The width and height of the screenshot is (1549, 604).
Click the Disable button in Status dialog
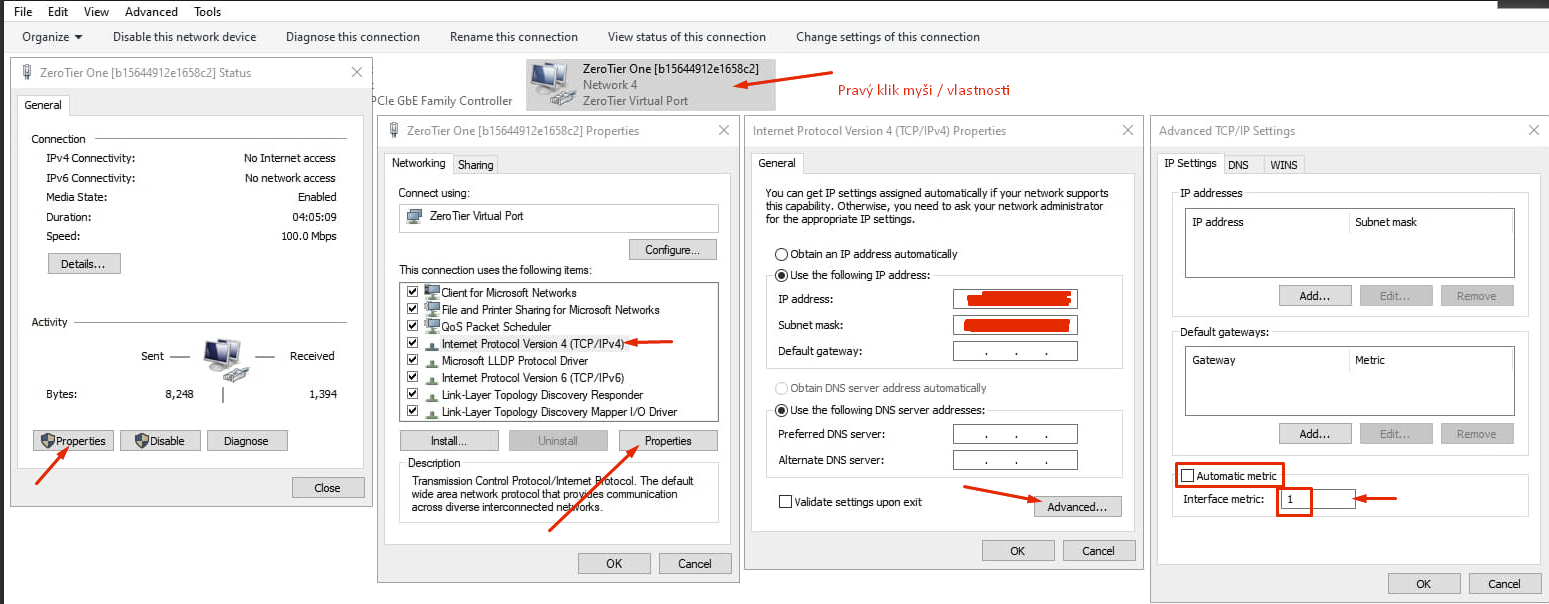160,441
